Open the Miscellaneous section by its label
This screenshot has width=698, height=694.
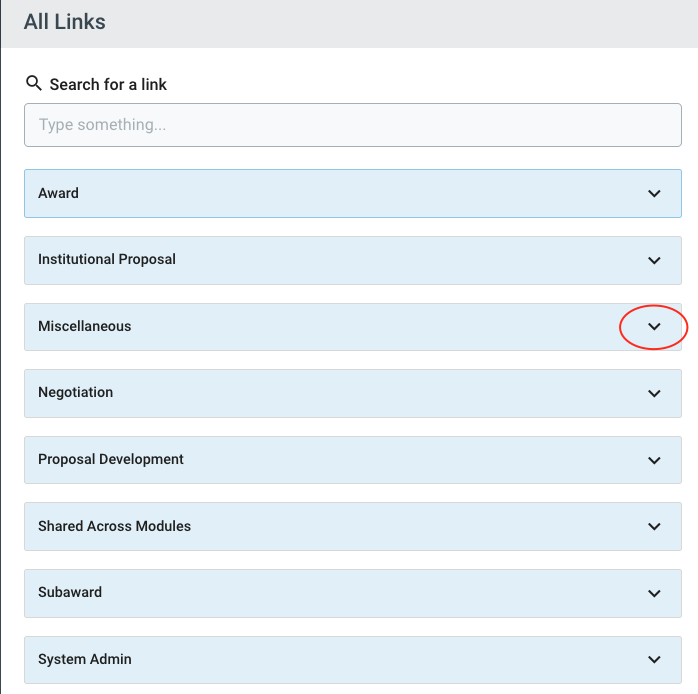[84, 326]
